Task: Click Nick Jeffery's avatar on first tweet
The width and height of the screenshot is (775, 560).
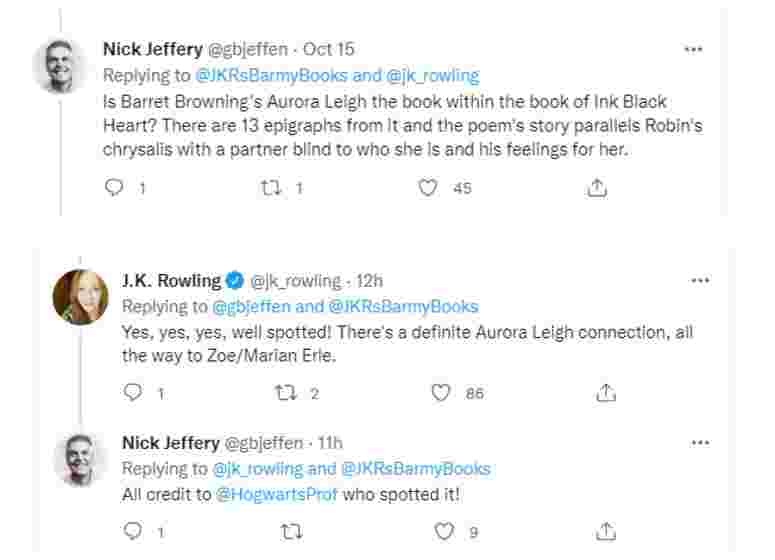Action: (61, 66)
